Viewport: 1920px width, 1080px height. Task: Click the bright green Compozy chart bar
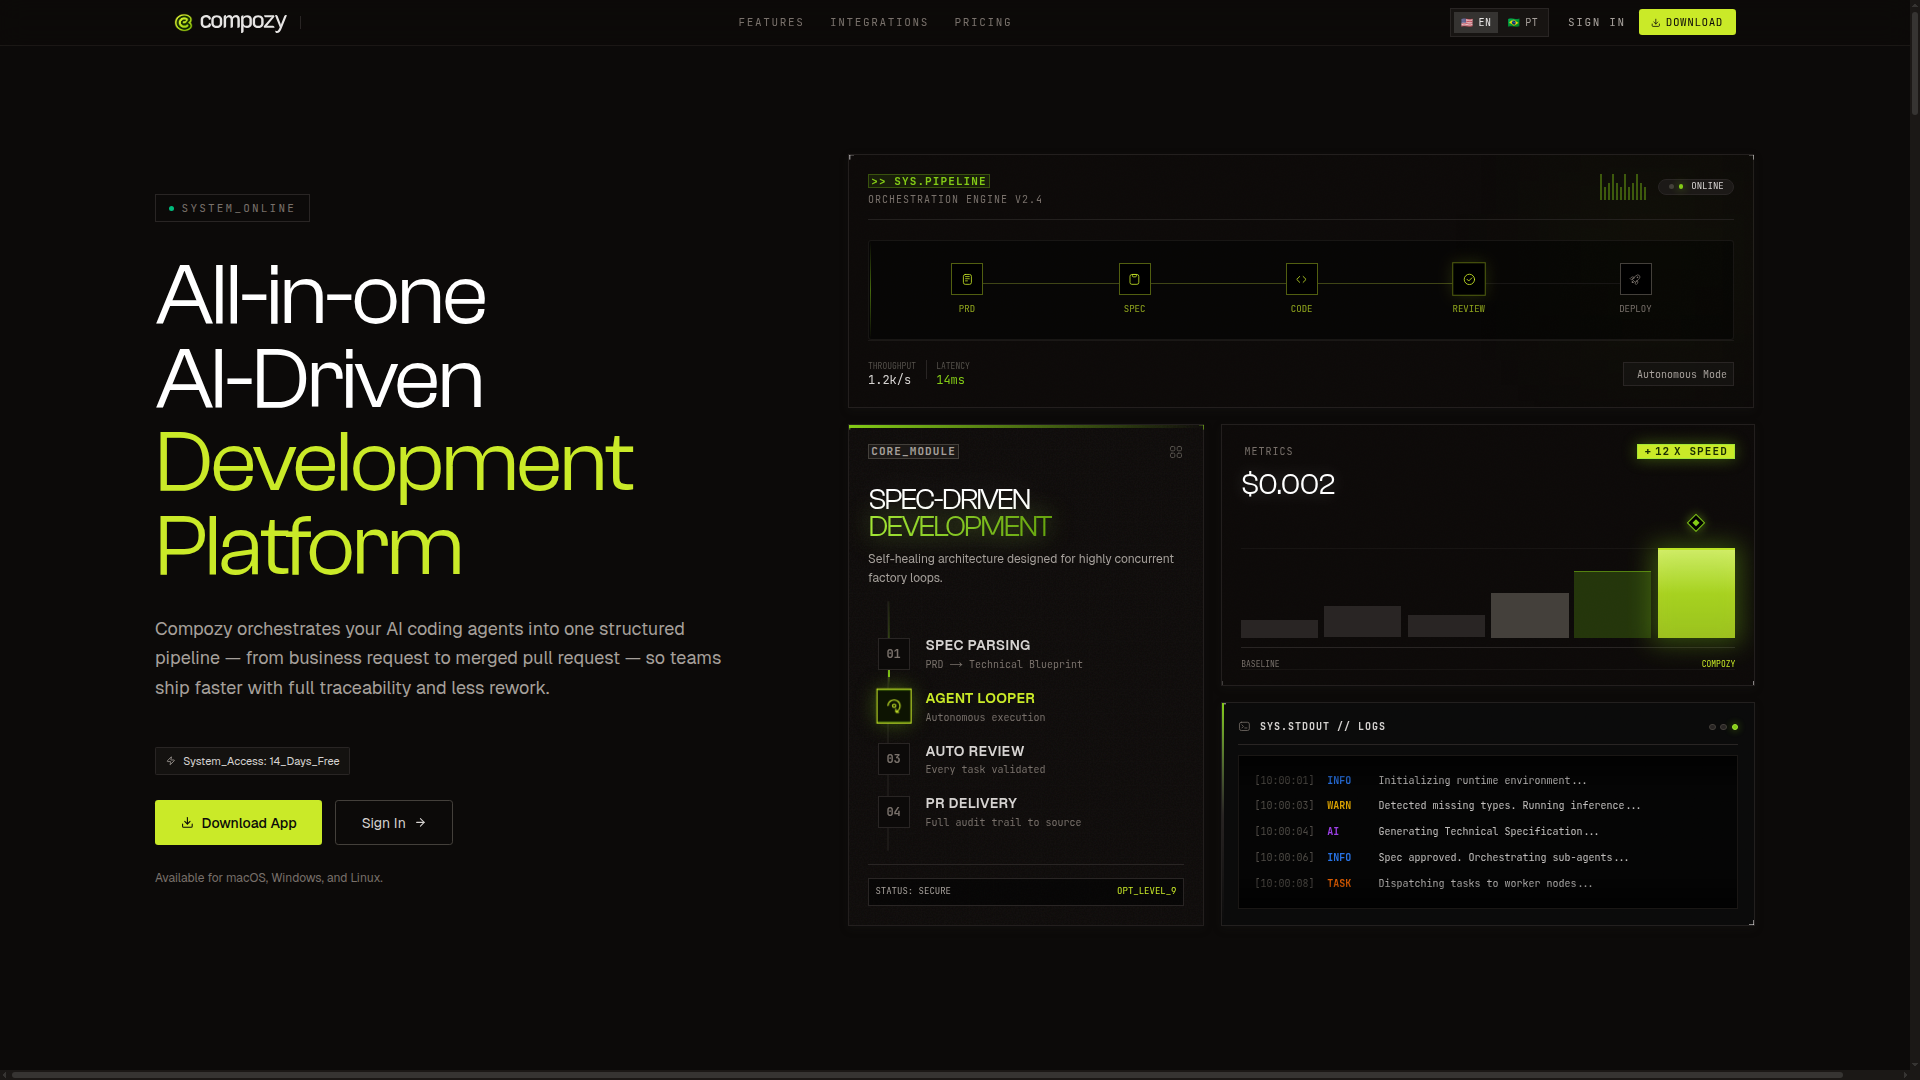point(1696,593)
